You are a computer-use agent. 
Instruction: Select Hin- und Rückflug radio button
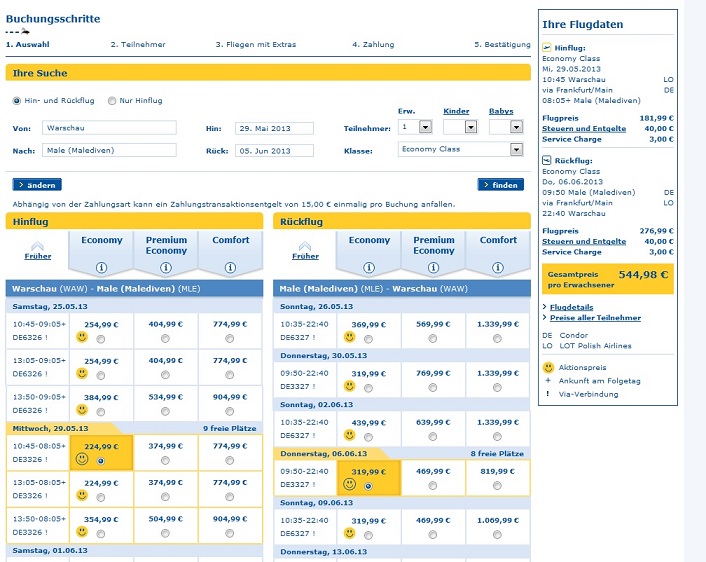17,101
